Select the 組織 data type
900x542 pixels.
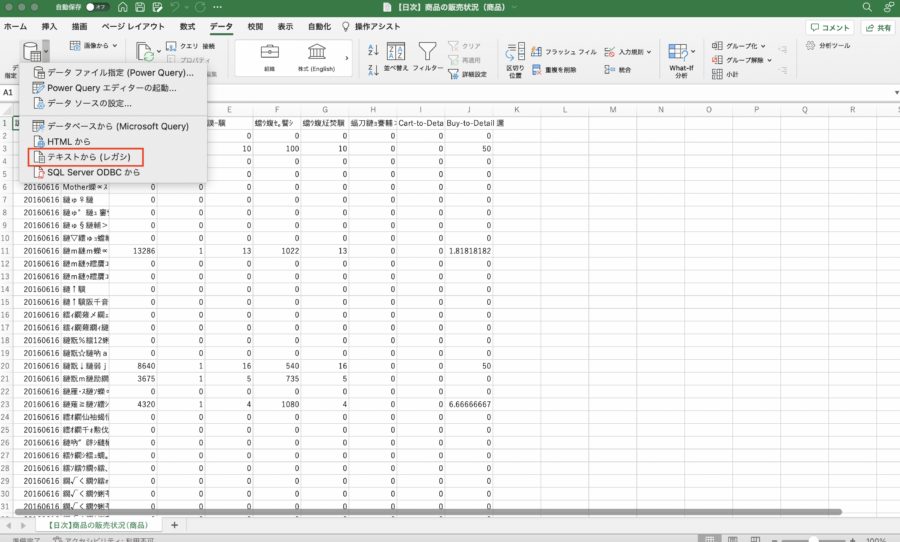pyautogui.click(x=270, y=57)
